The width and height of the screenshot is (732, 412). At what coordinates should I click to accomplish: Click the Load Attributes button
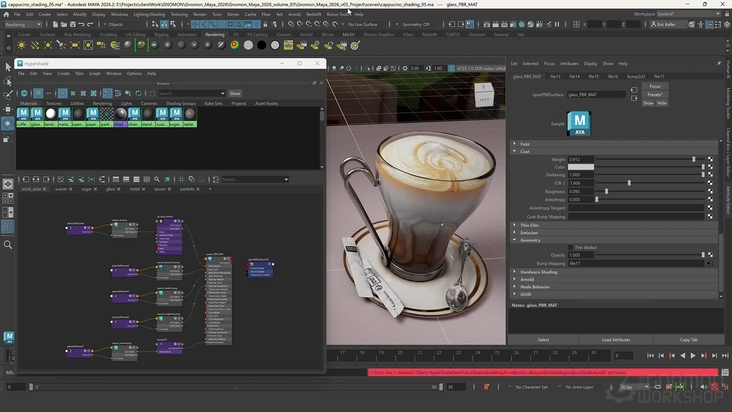pos(616,340)
